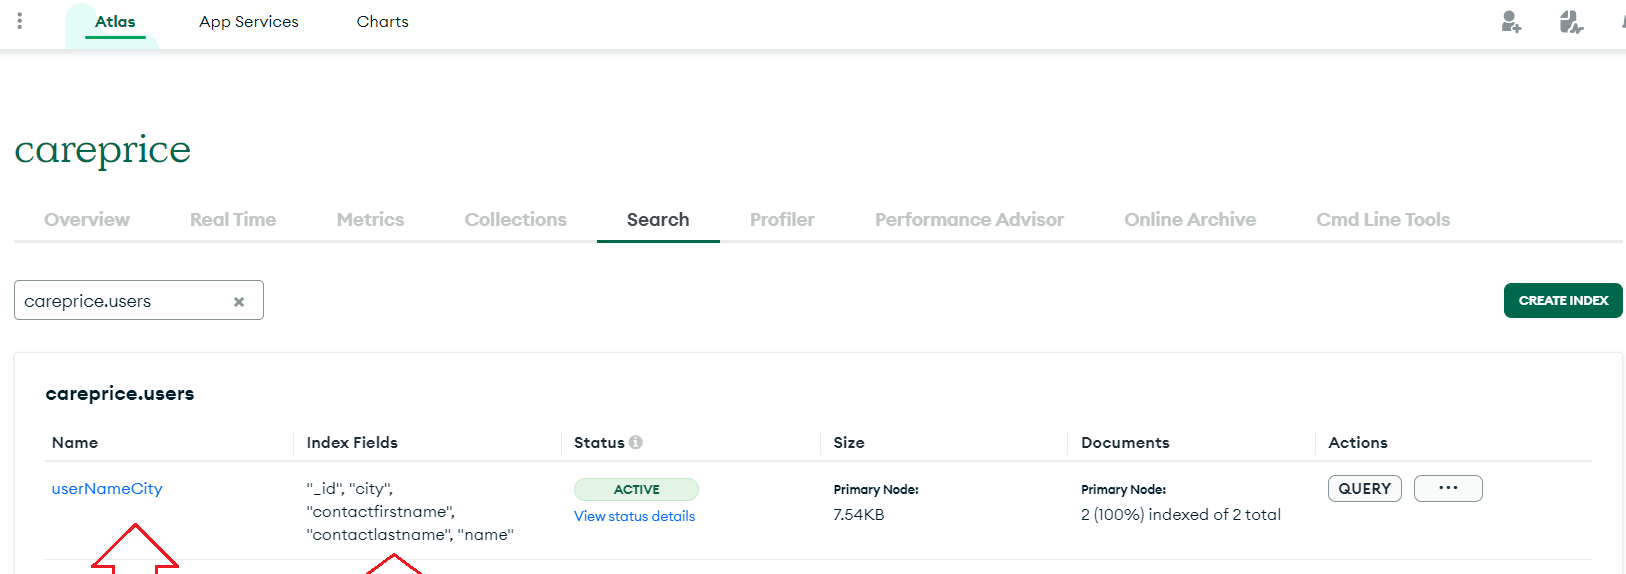Clear the careprice.users filter with the x

239,301
